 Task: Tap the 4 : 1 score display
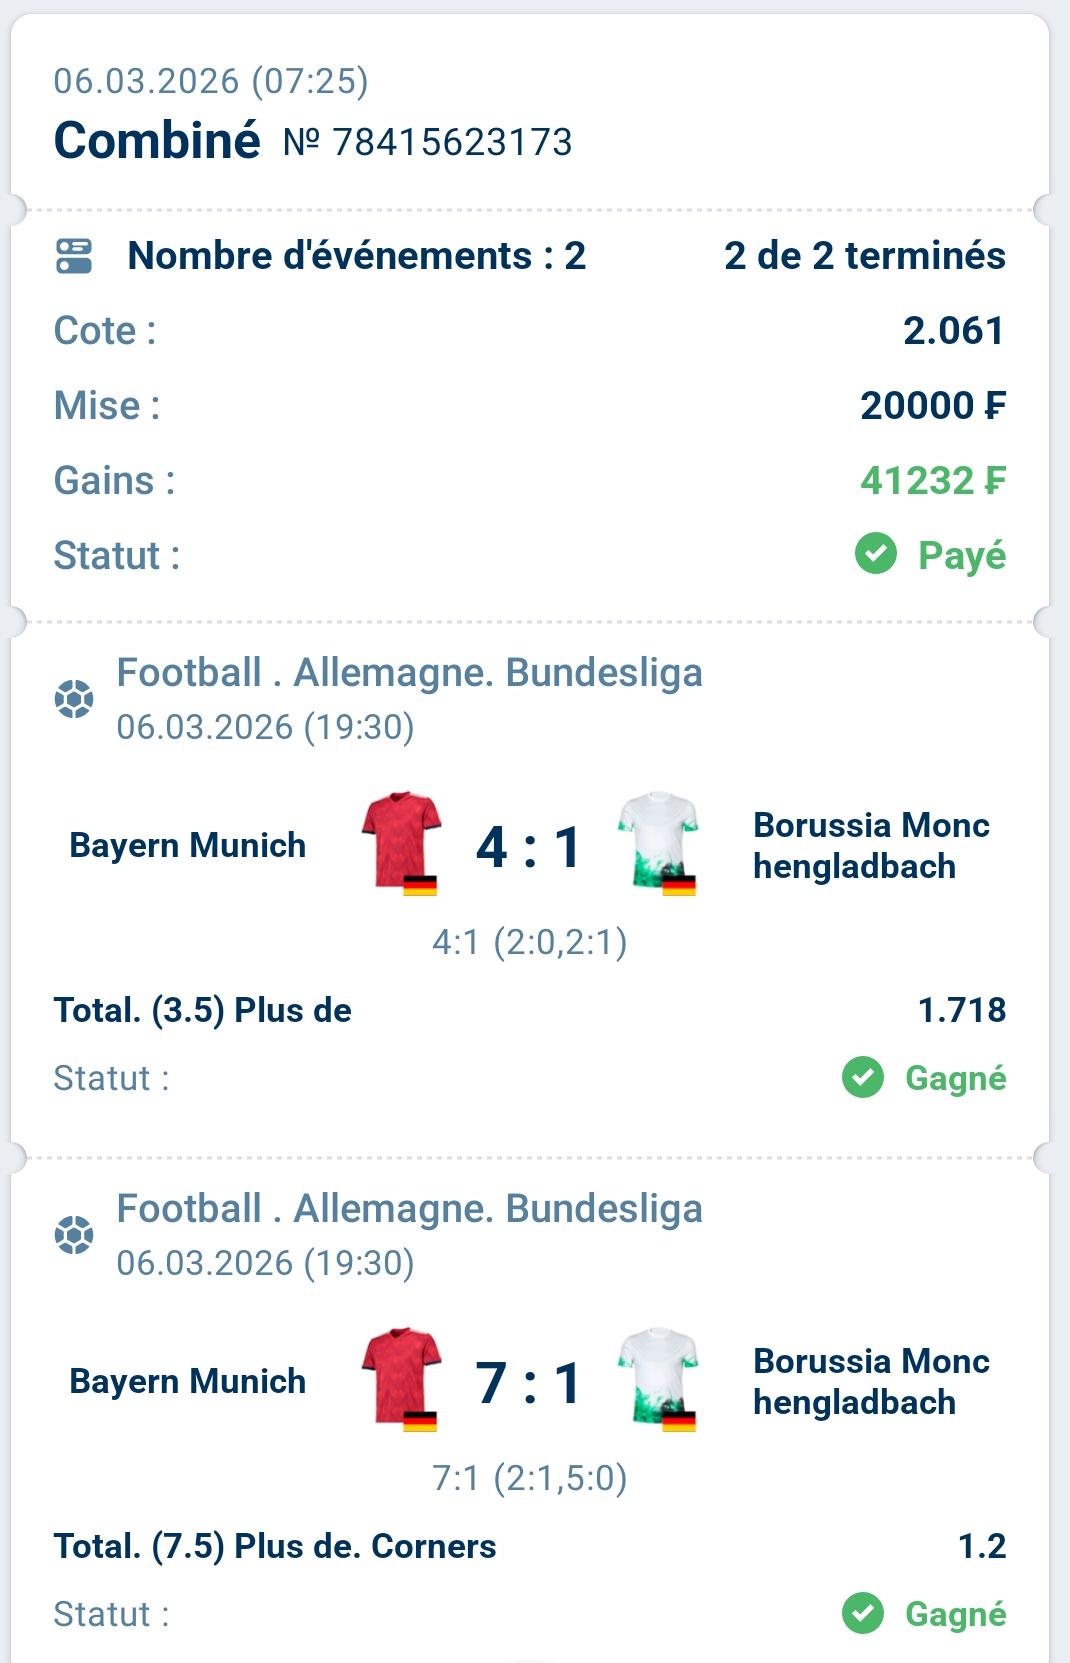[x=528, y=847]
